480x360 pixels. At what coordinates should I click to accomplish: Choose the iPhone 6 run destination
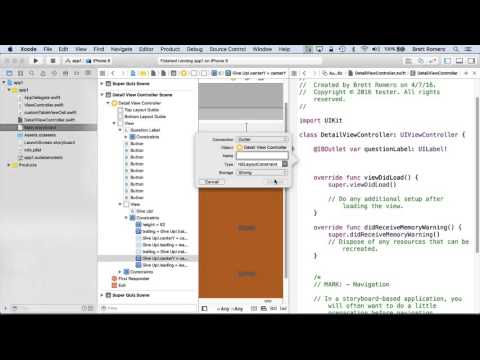click(98, 61)
